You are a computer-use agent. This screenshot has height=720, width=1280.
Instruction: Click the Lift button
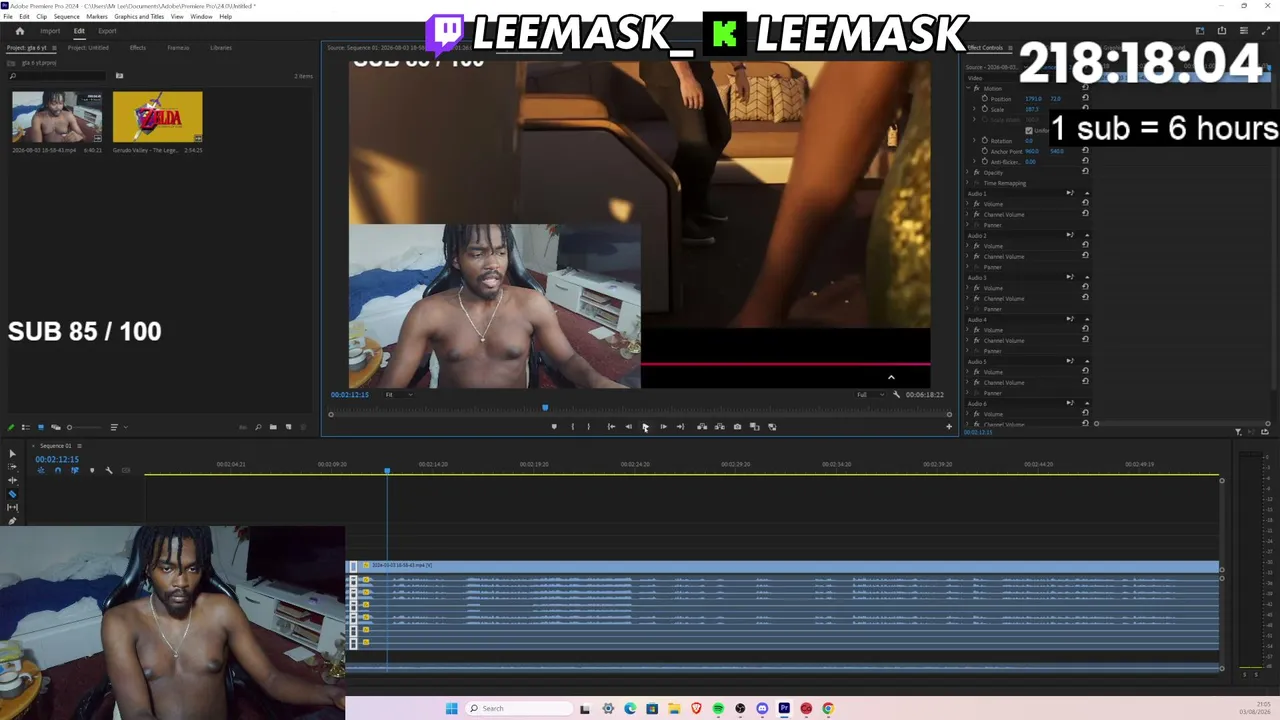pos(702,427)
